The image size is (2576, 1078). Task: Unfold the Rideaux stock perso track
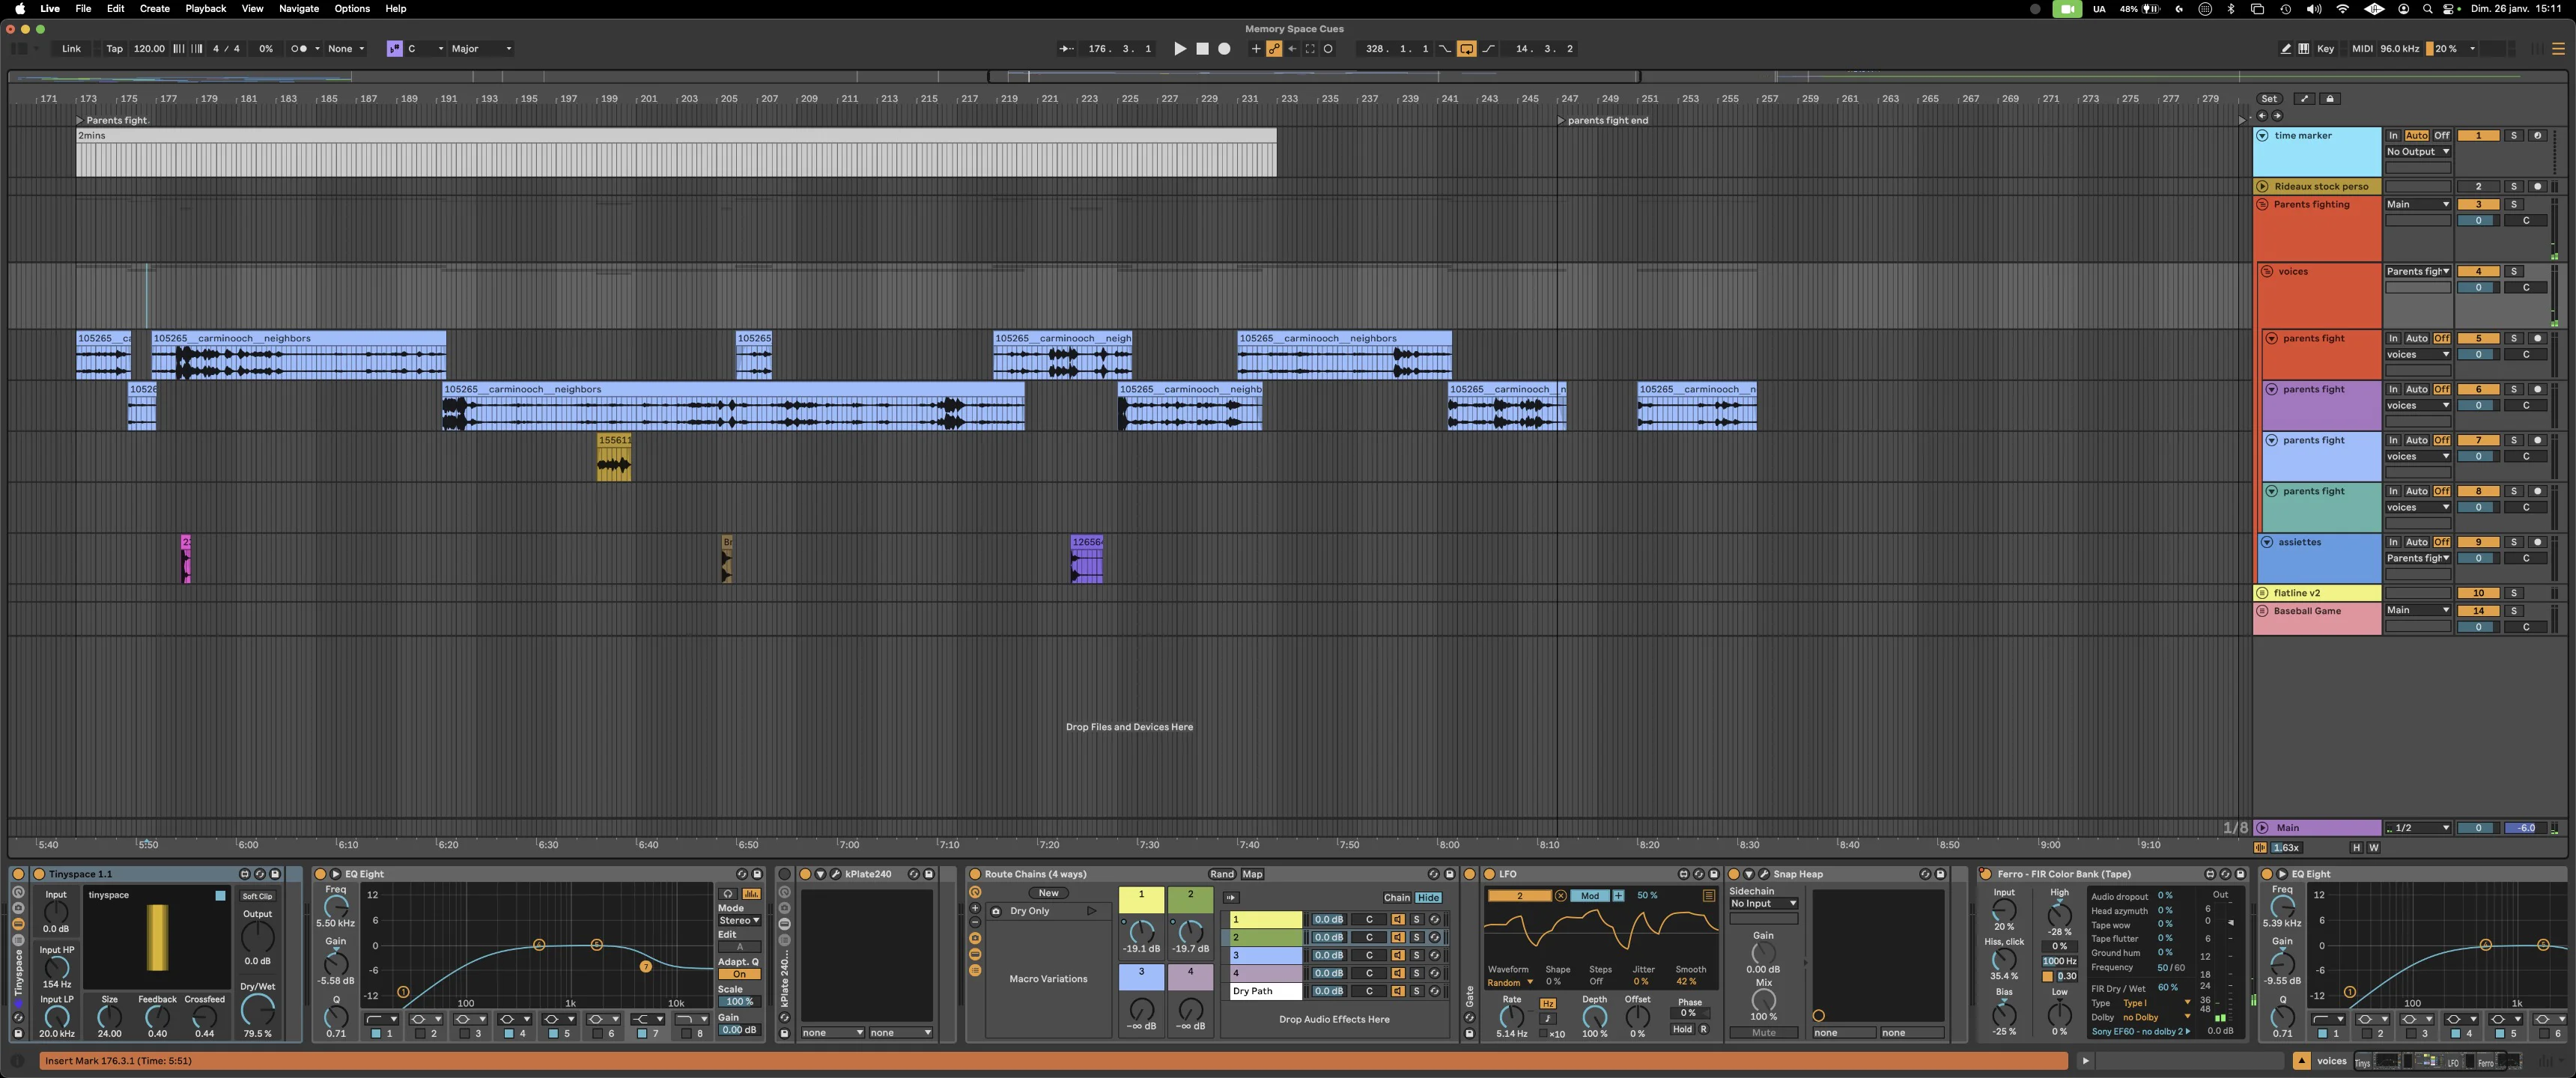pyautogui.click(x=2262, y=186)
